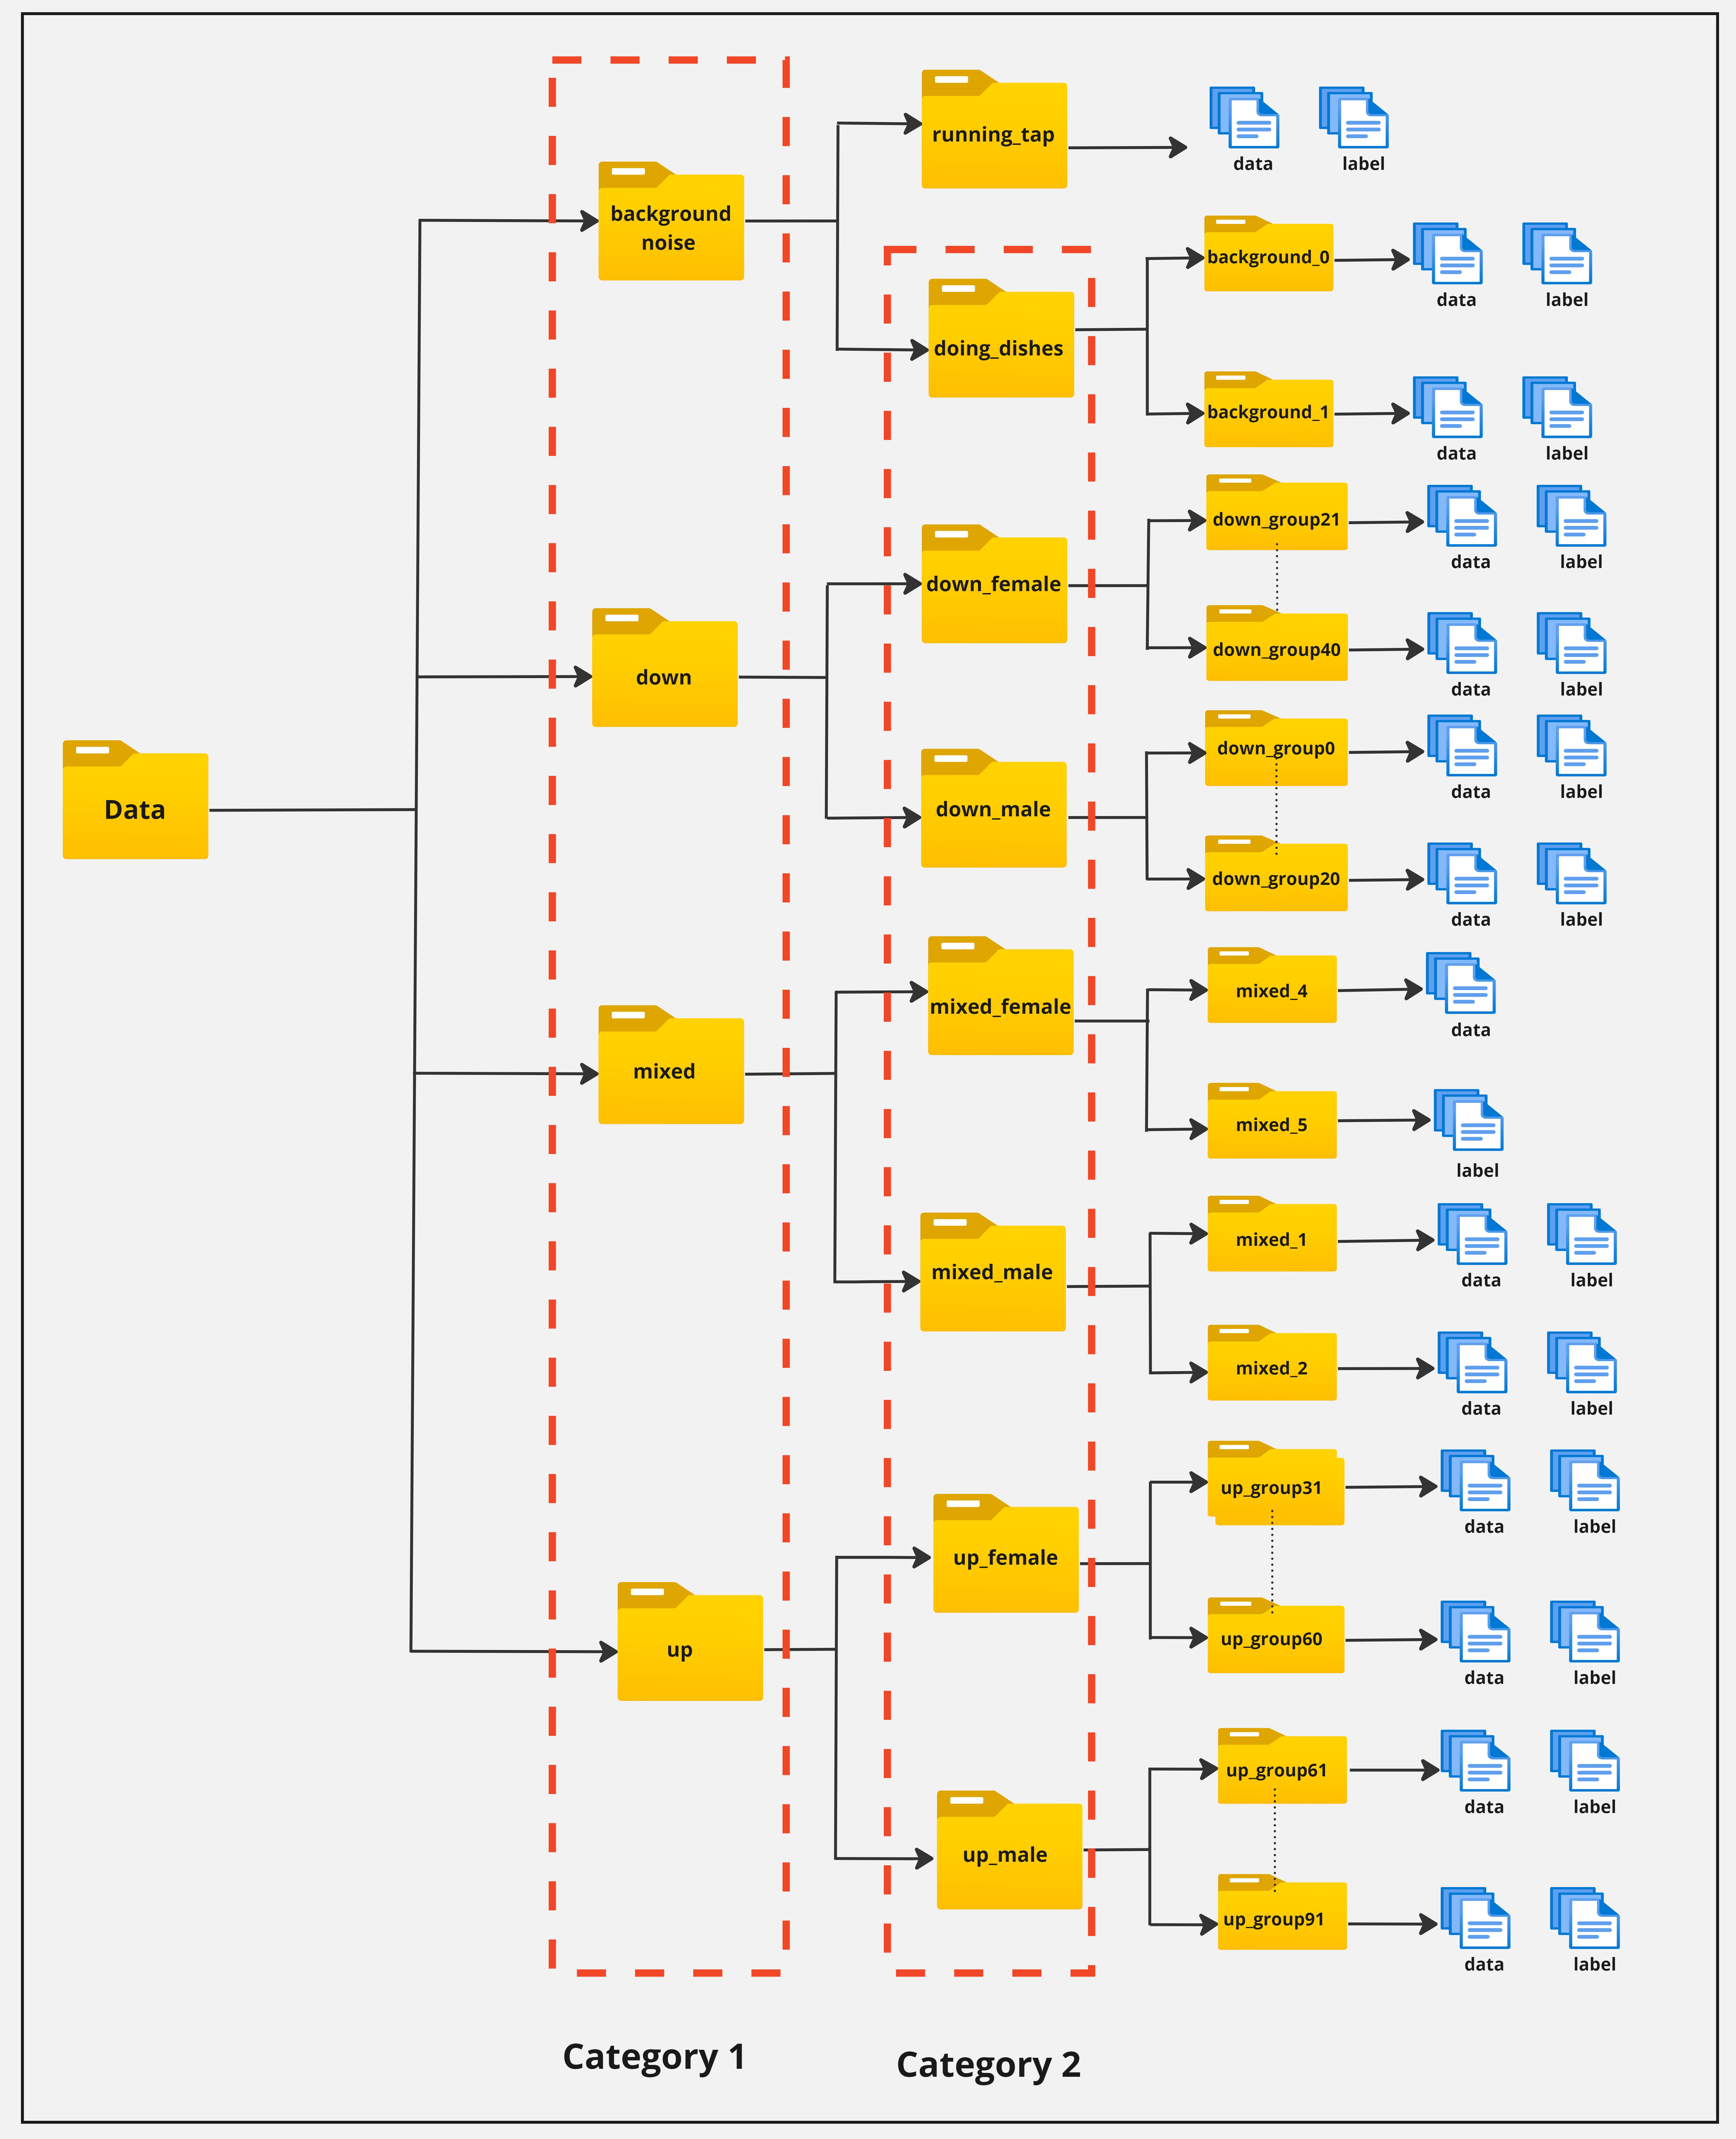This screenshot has width=1736, height=2139.
Task: Select the mixed_5 folder
Action: [x=1272, y=1121]
